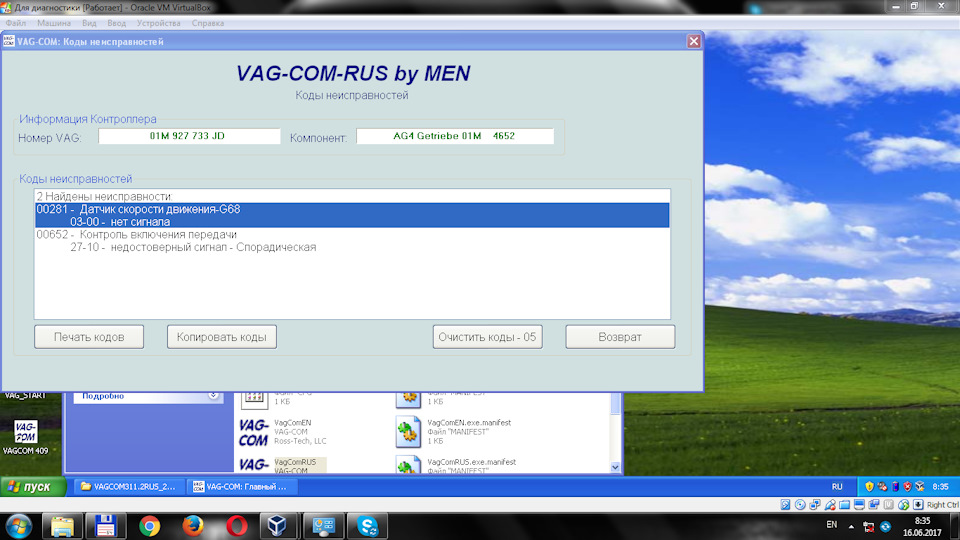Click the down arrow of Explorer scrollbar
The height and width of the screenshot is (540, 960).
[x=615, y=467]
